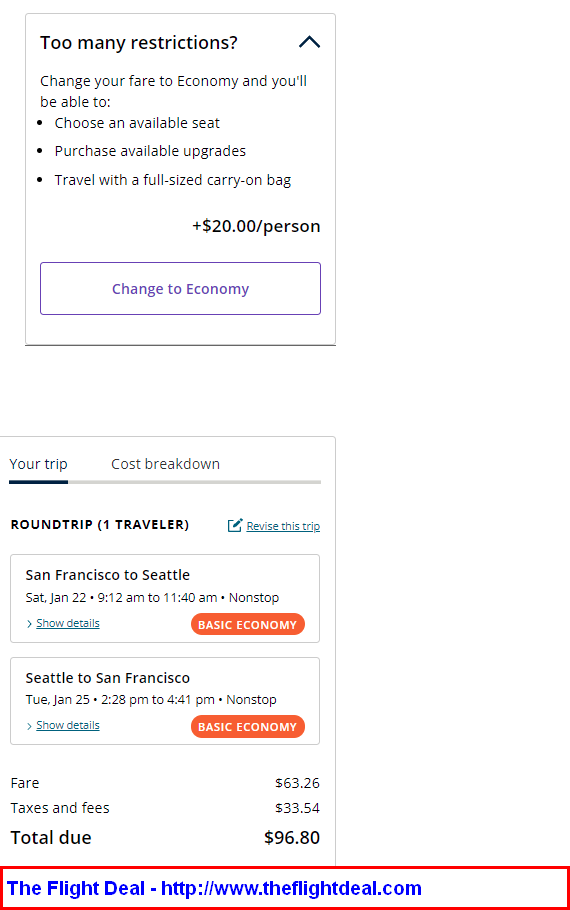Click the edit pencil icon beside Revise

coord(235,525)
